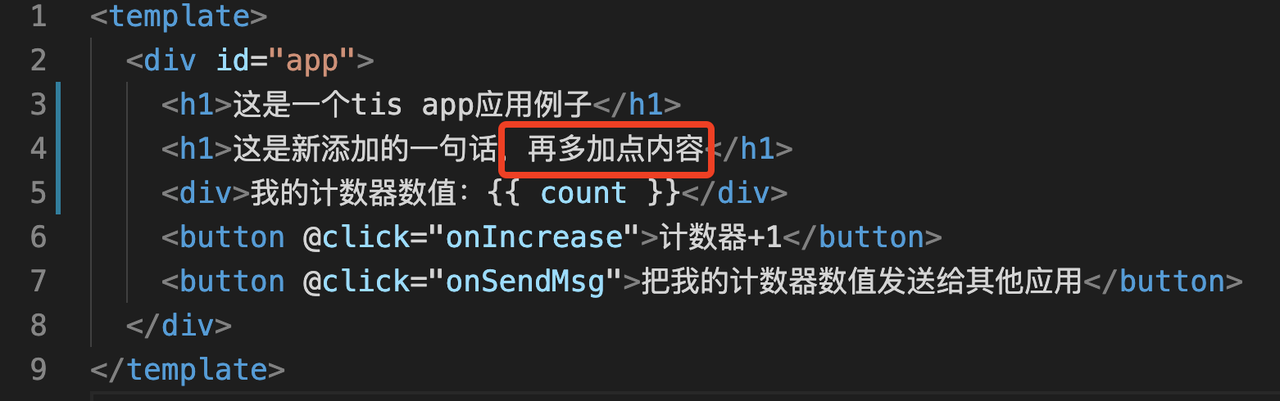The height and width of the screenshot is (401, 1280).
Task: Click the count variable in mustache braces
Action: point(584,193)
